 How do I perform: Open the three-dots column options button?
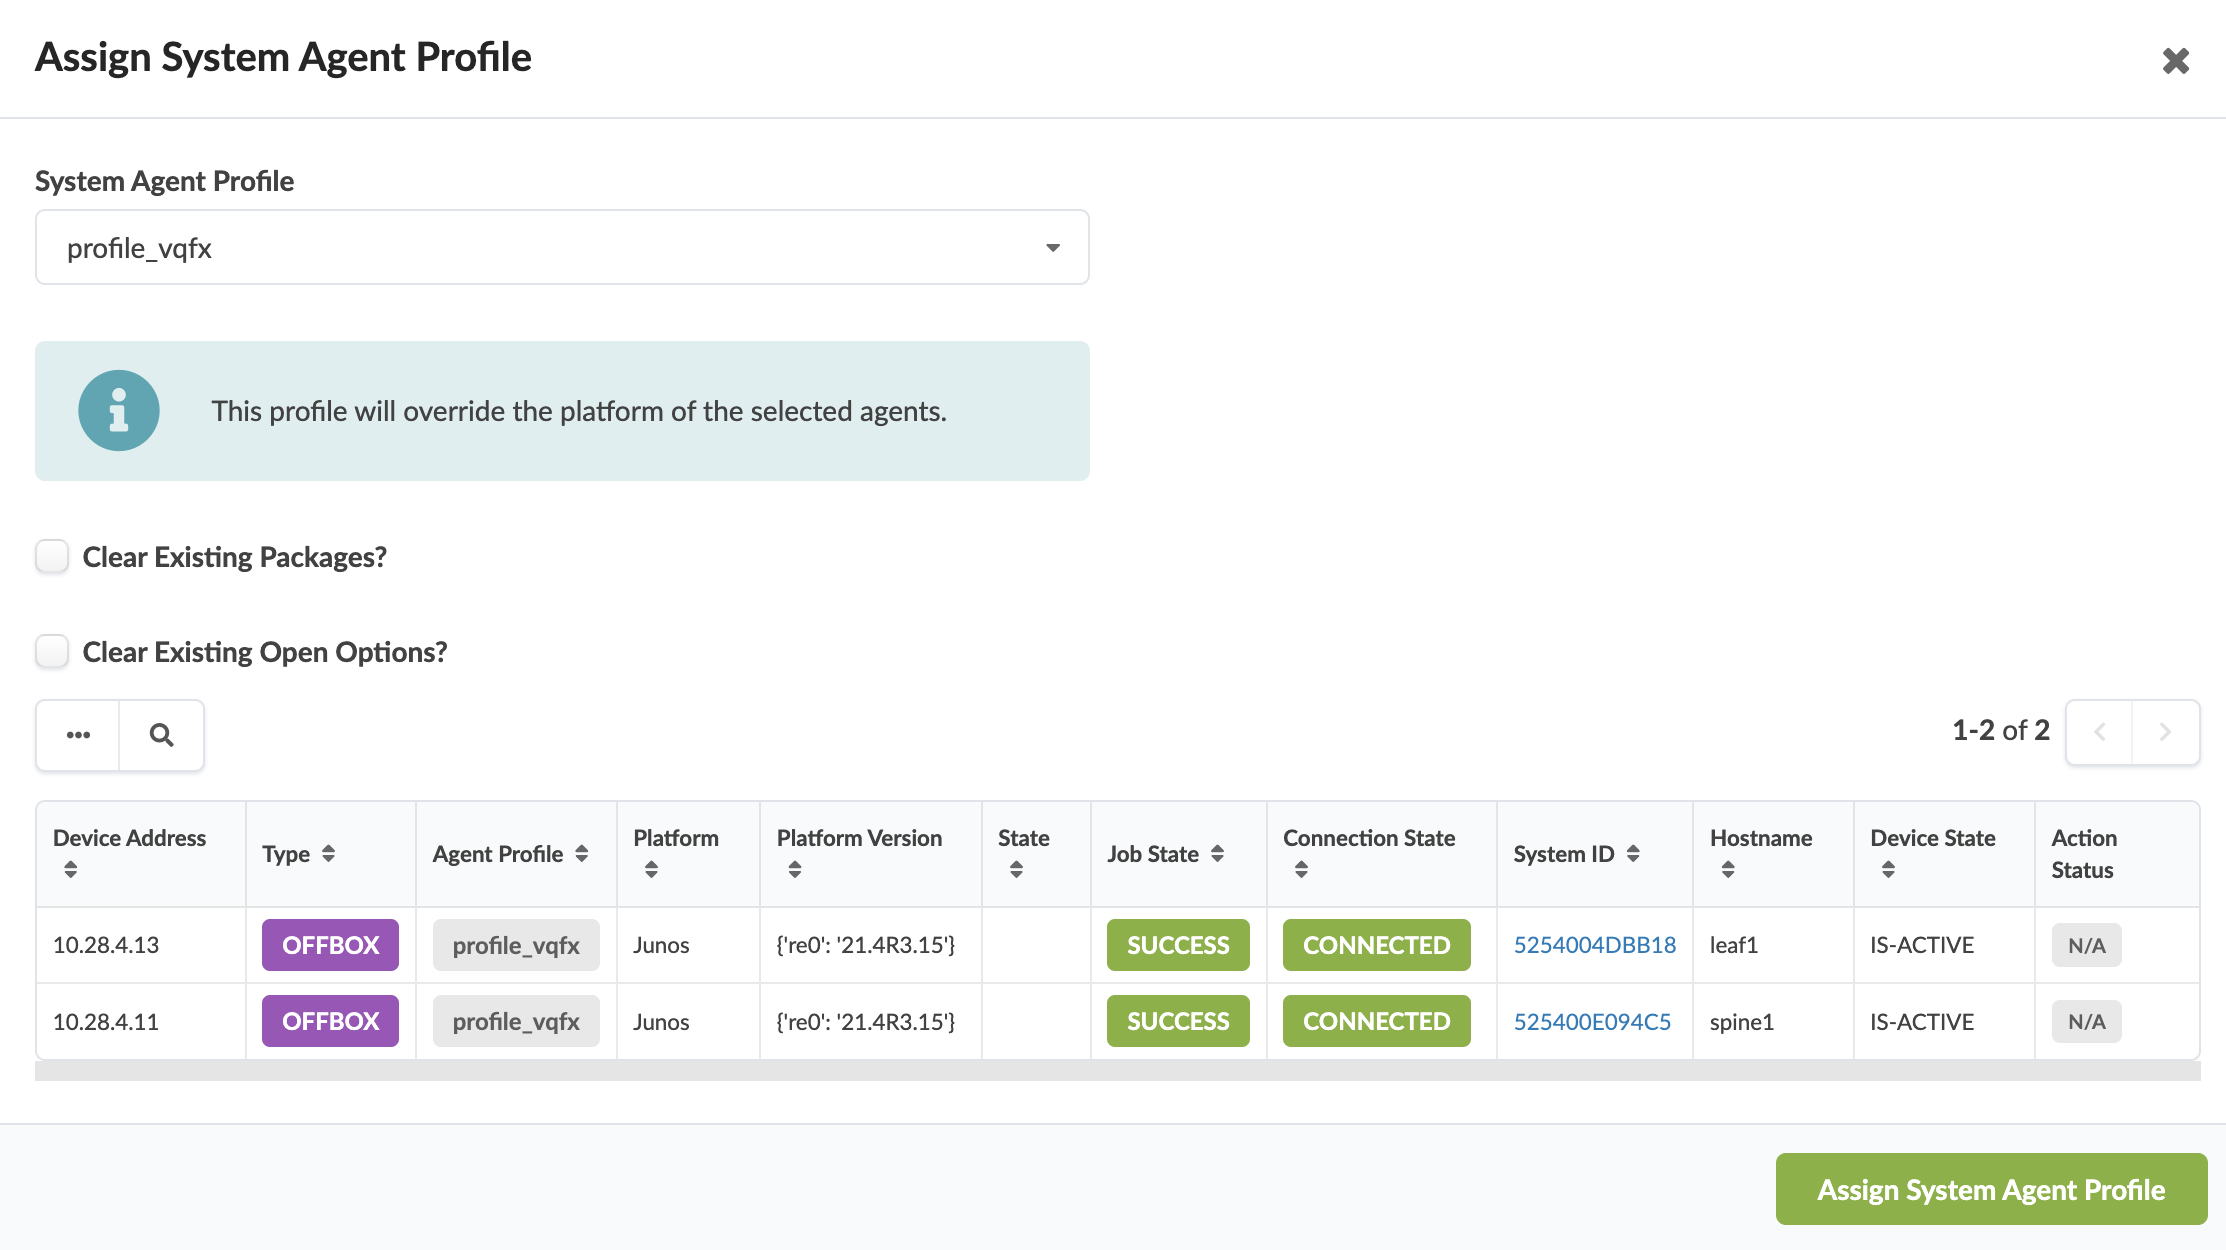click(x=78, y=735)
